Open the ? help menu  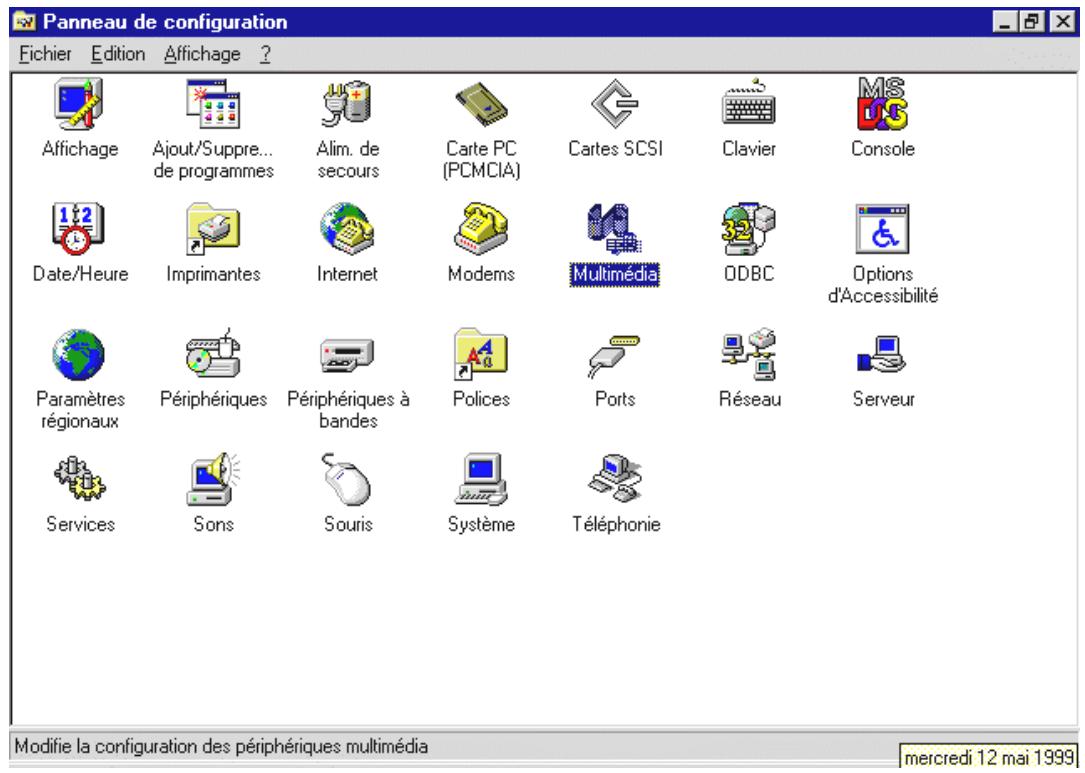click(x=265, y=54)
